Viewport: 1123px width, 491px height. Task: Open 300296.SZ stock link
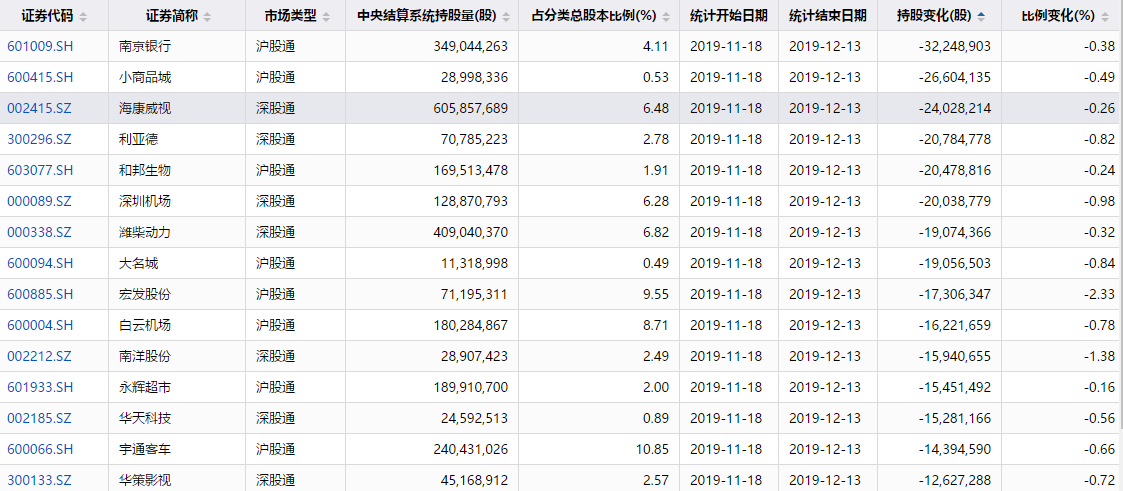click(39, 140)
